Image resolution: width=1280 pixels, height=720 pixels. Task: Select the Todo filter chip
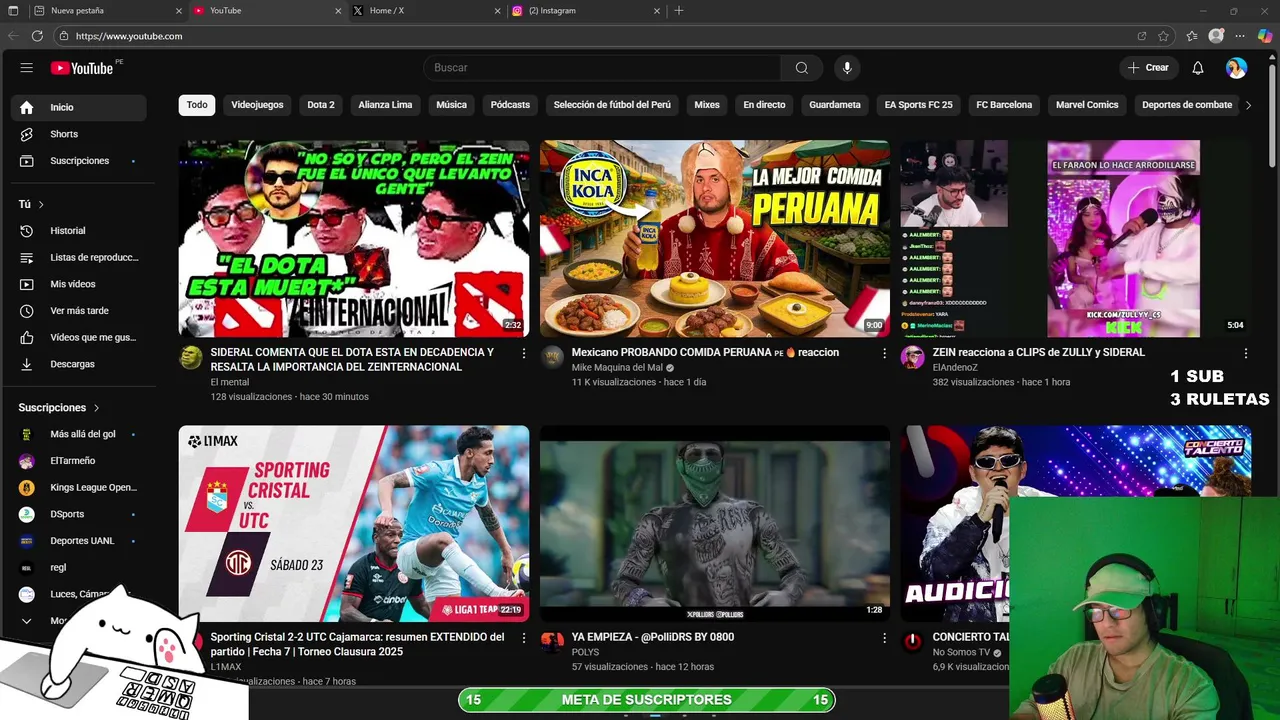[197, 105]
